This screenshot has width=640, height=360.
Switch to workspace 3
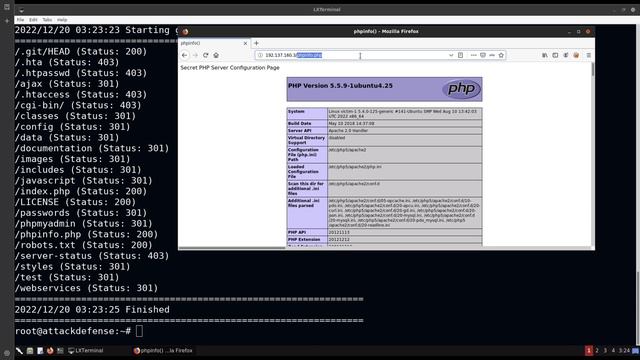[x=605, y=351]
